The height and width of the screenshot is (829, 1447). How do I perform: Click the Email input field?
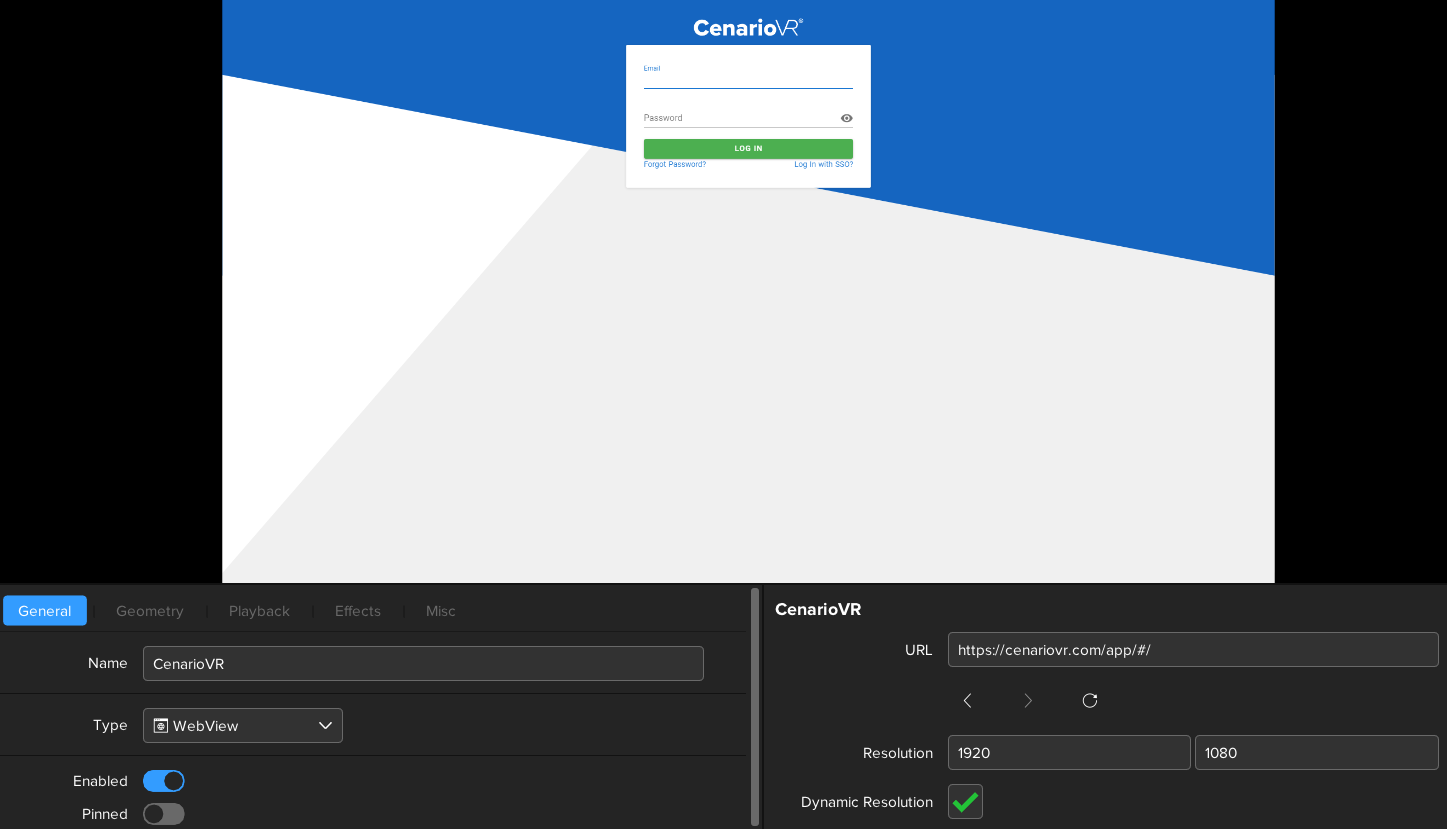tap(747, 80)
